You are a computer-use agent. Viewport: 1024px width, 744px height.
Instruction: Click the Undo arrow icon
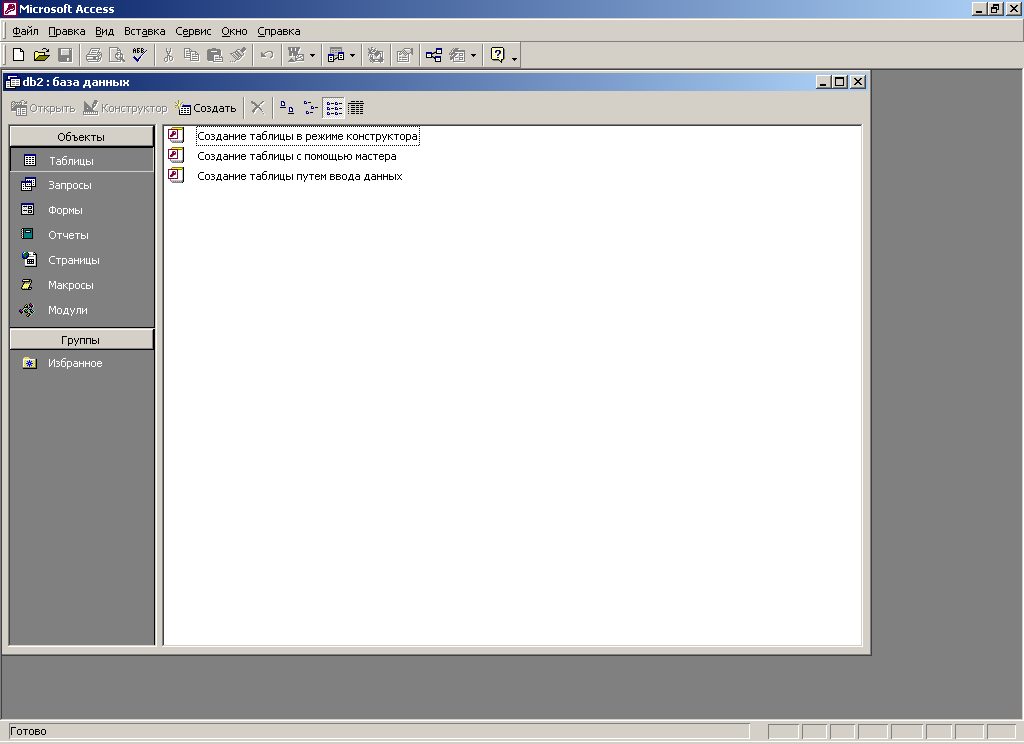(x=266, y=56)
